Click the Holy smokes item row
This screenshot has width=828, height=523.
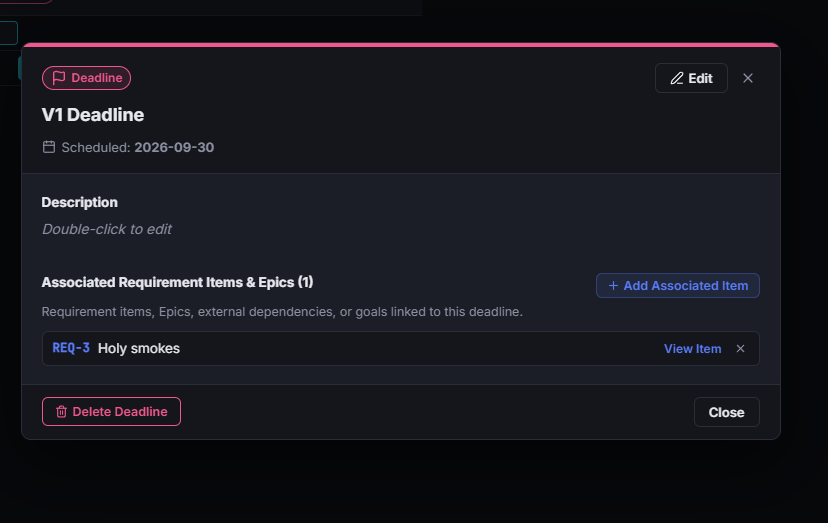tap(401, 349)
